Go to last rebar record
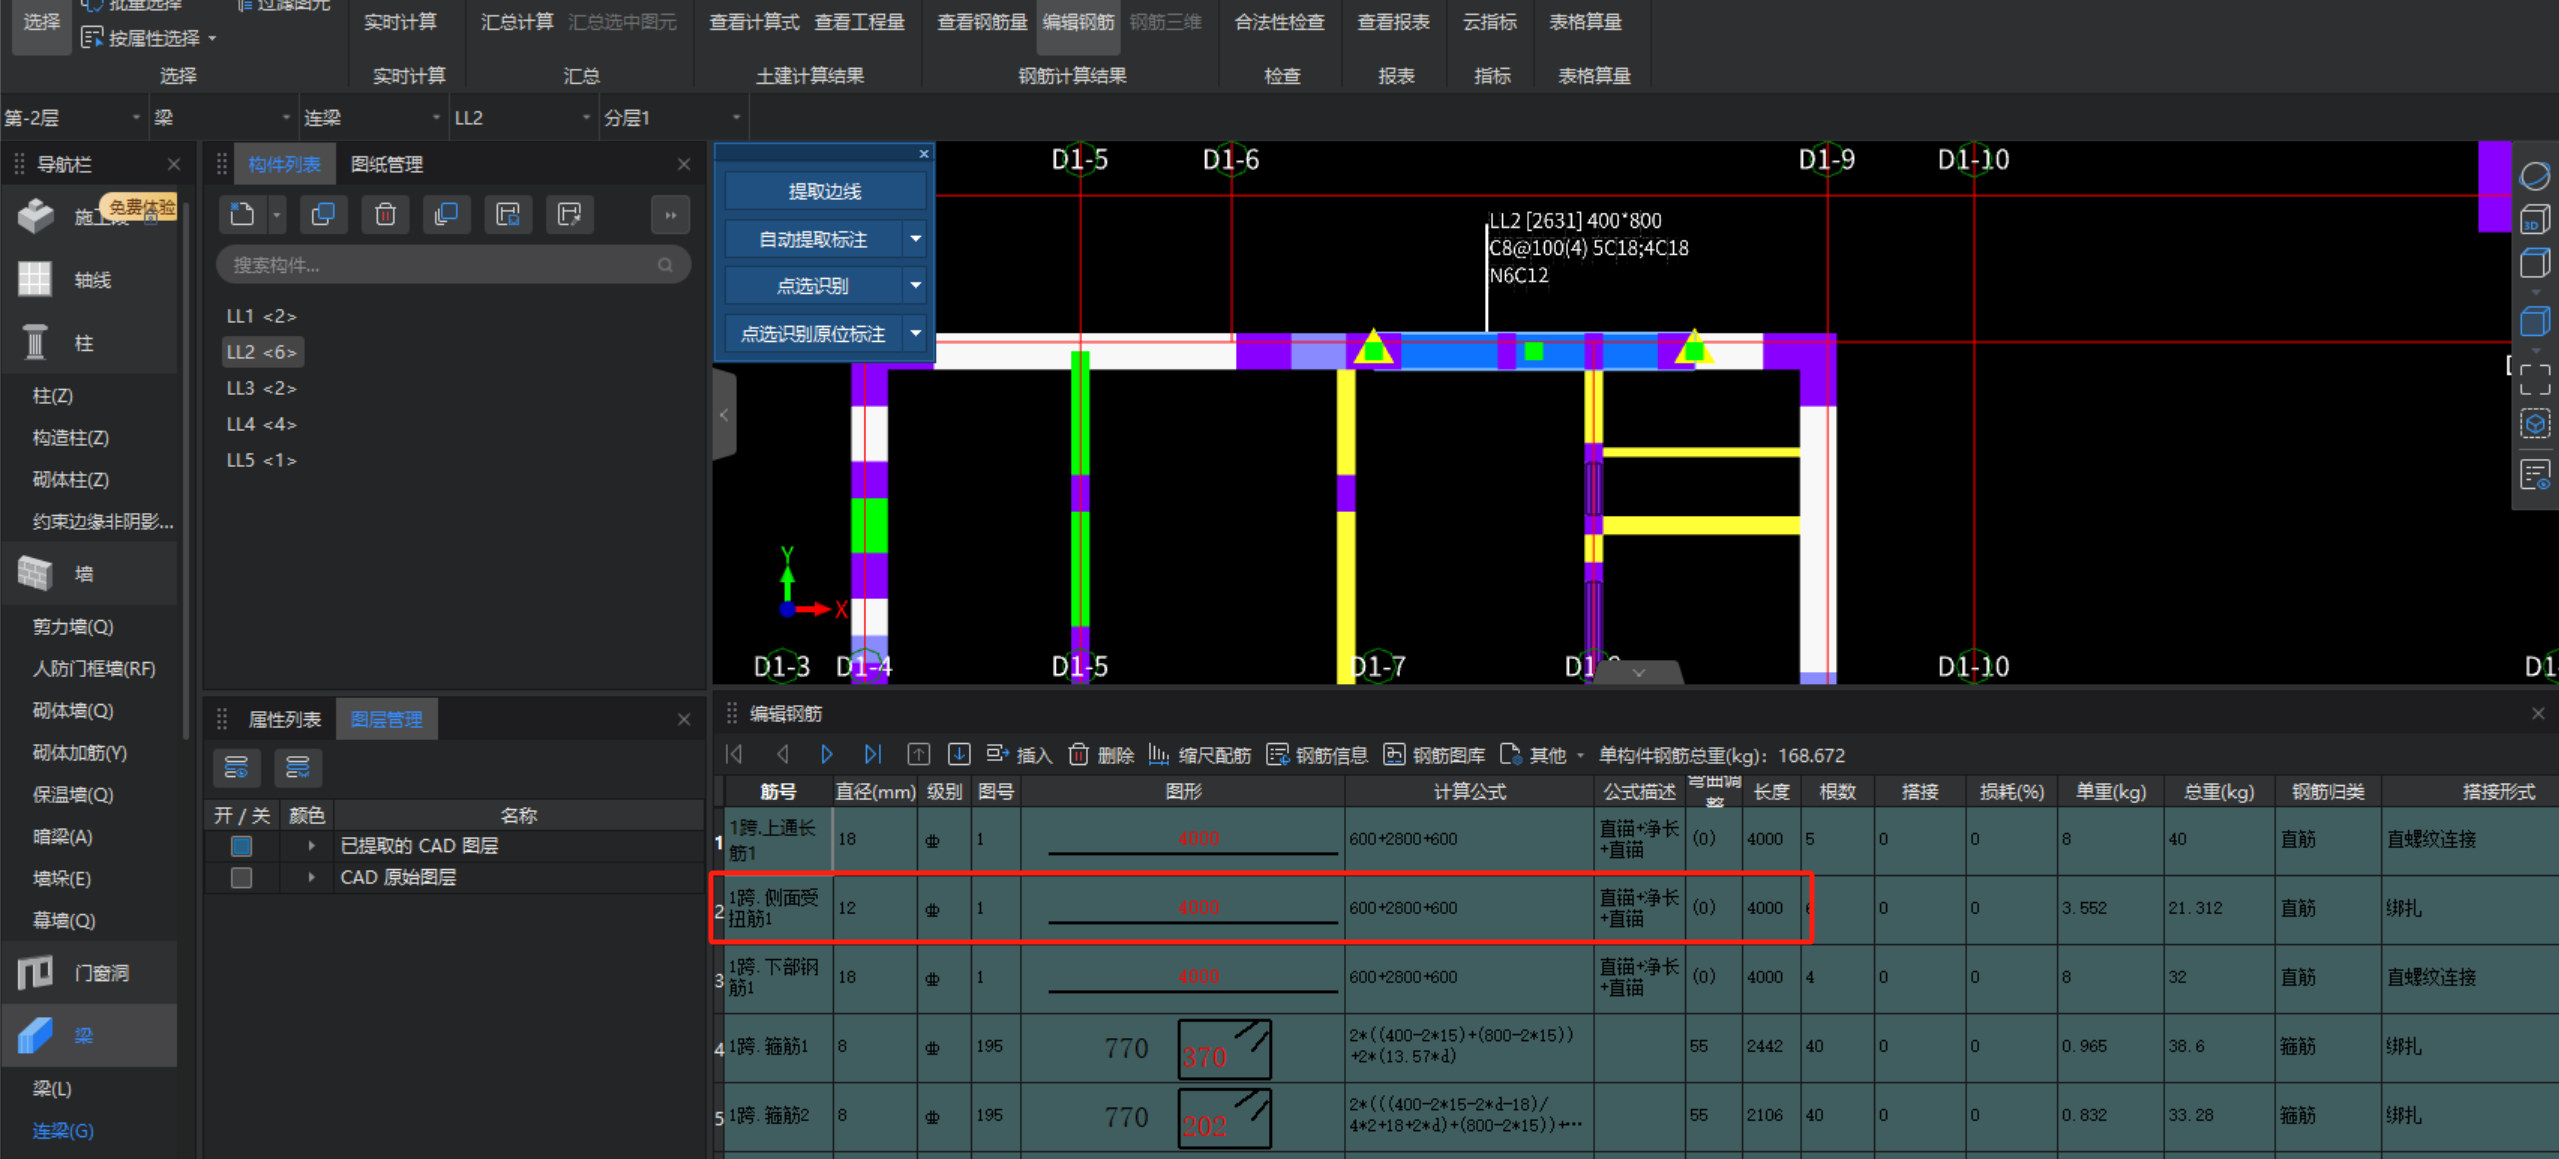The height and width of the screenshot is (1159, 2559). (872, 754)
